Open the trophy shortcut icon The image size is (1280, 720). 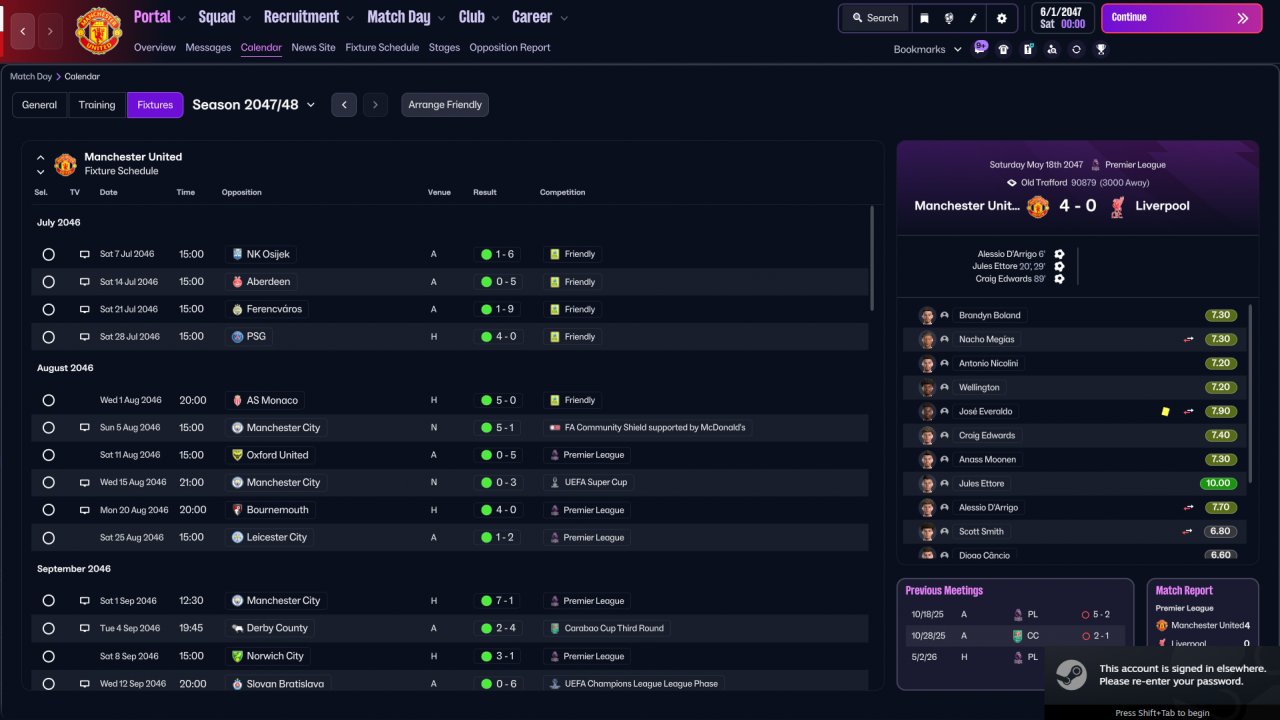[x=1101, y=49]
